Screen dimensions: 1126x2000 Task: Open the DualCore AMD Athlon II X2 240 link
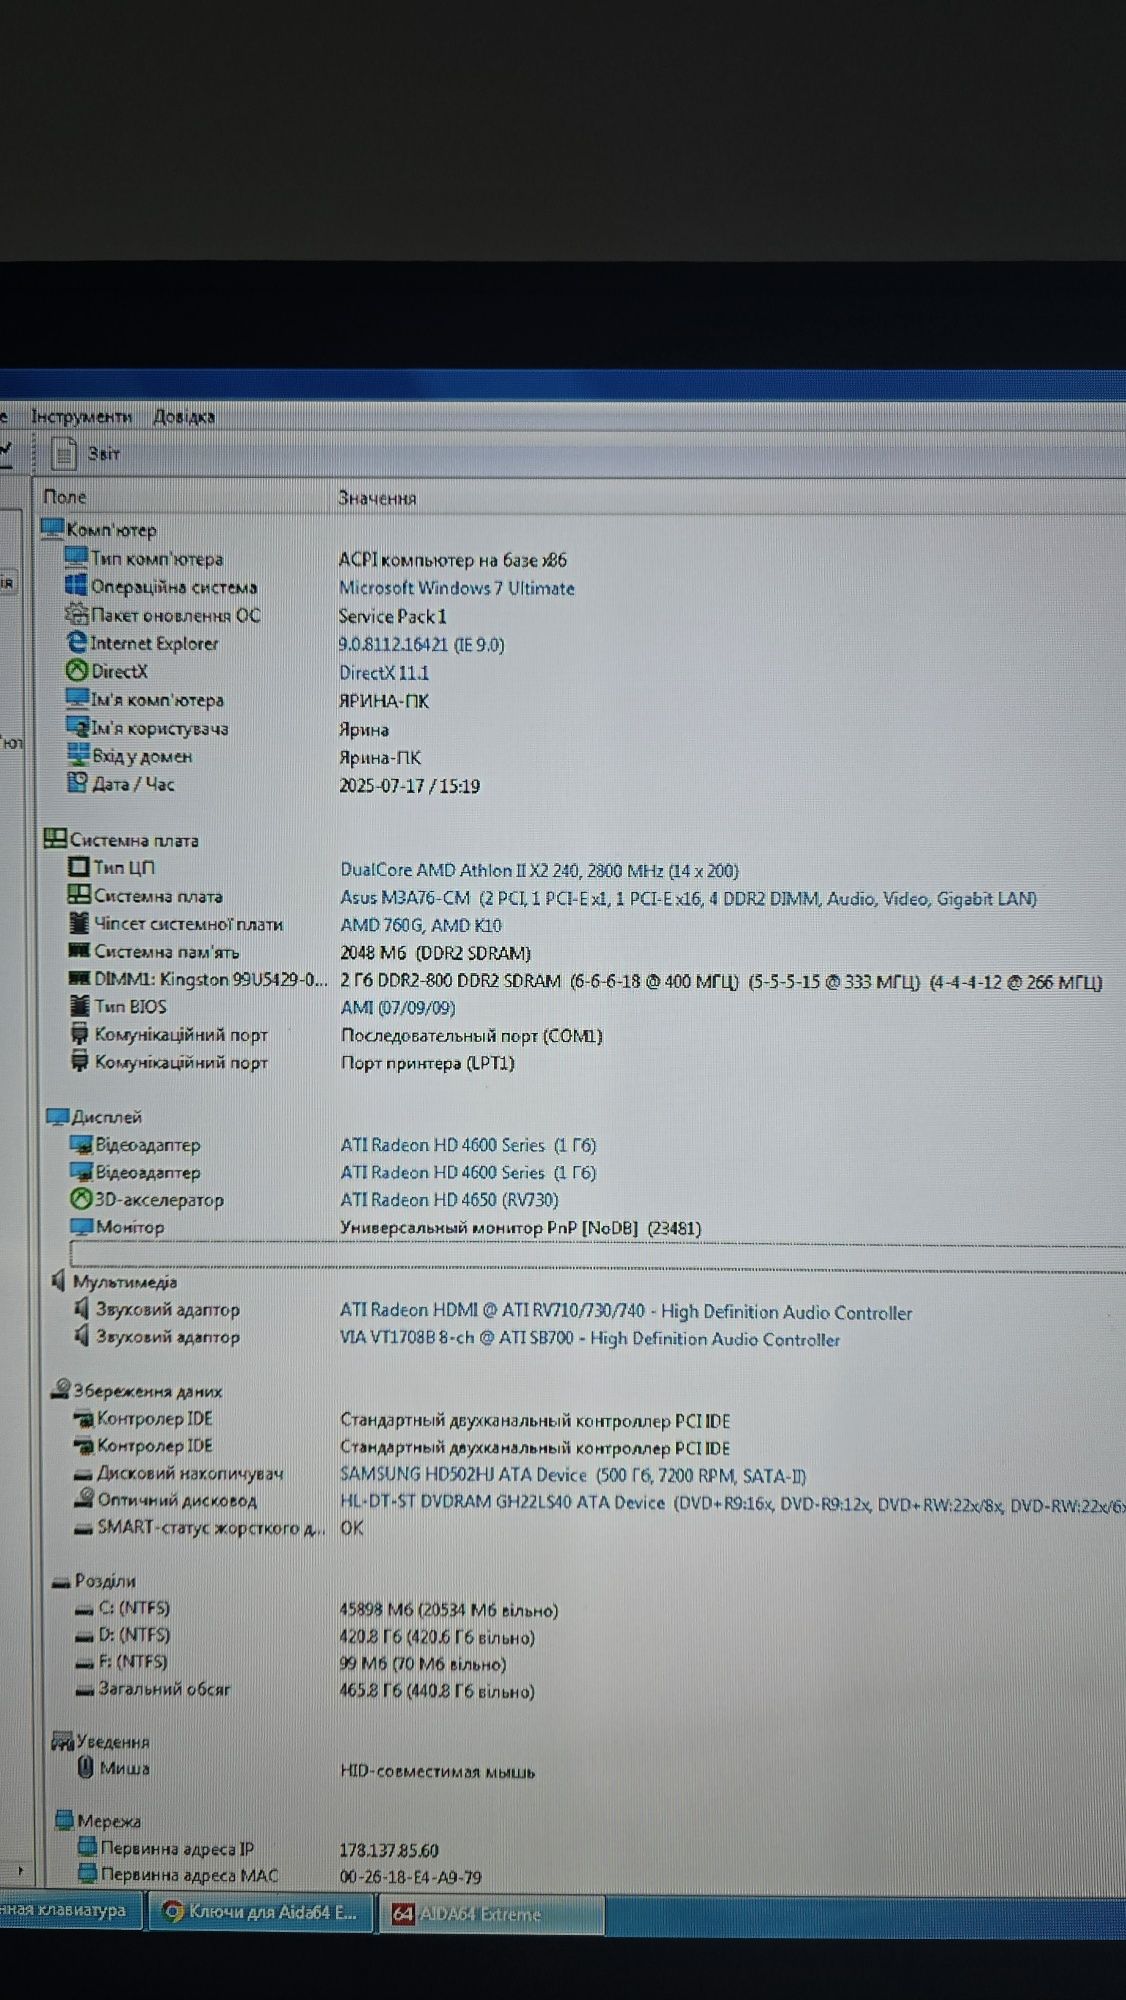(540, 870)
